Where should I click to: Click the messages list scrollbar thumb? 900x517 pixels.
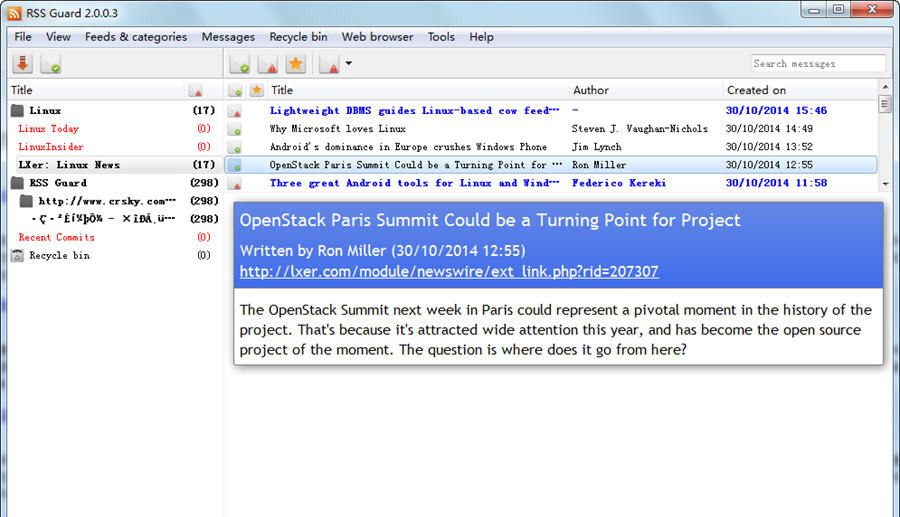[885, 104]
